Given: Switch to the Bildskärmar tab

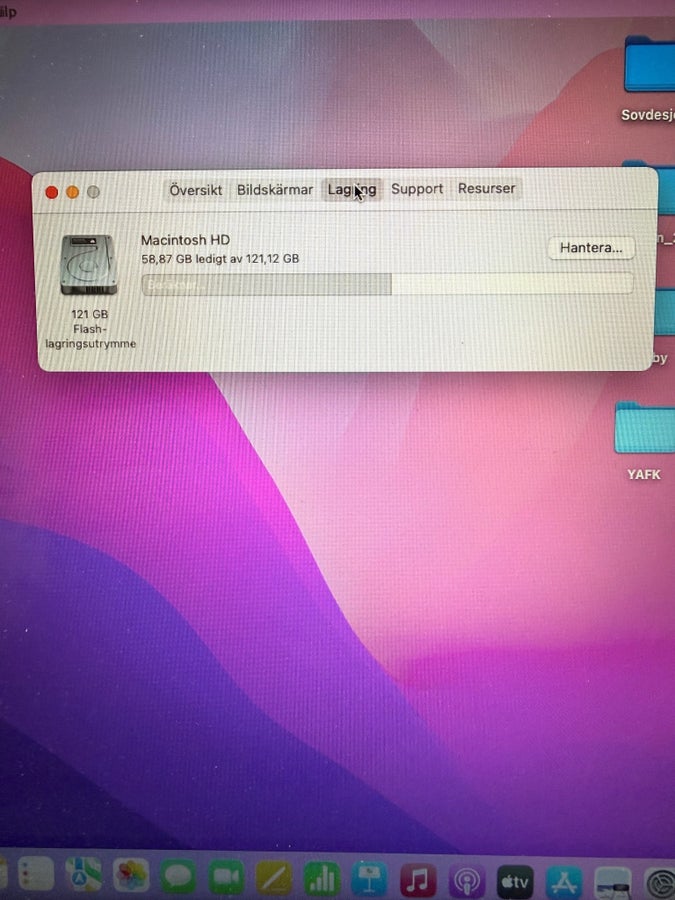Looking at the screenshot, I should point(274,189).
